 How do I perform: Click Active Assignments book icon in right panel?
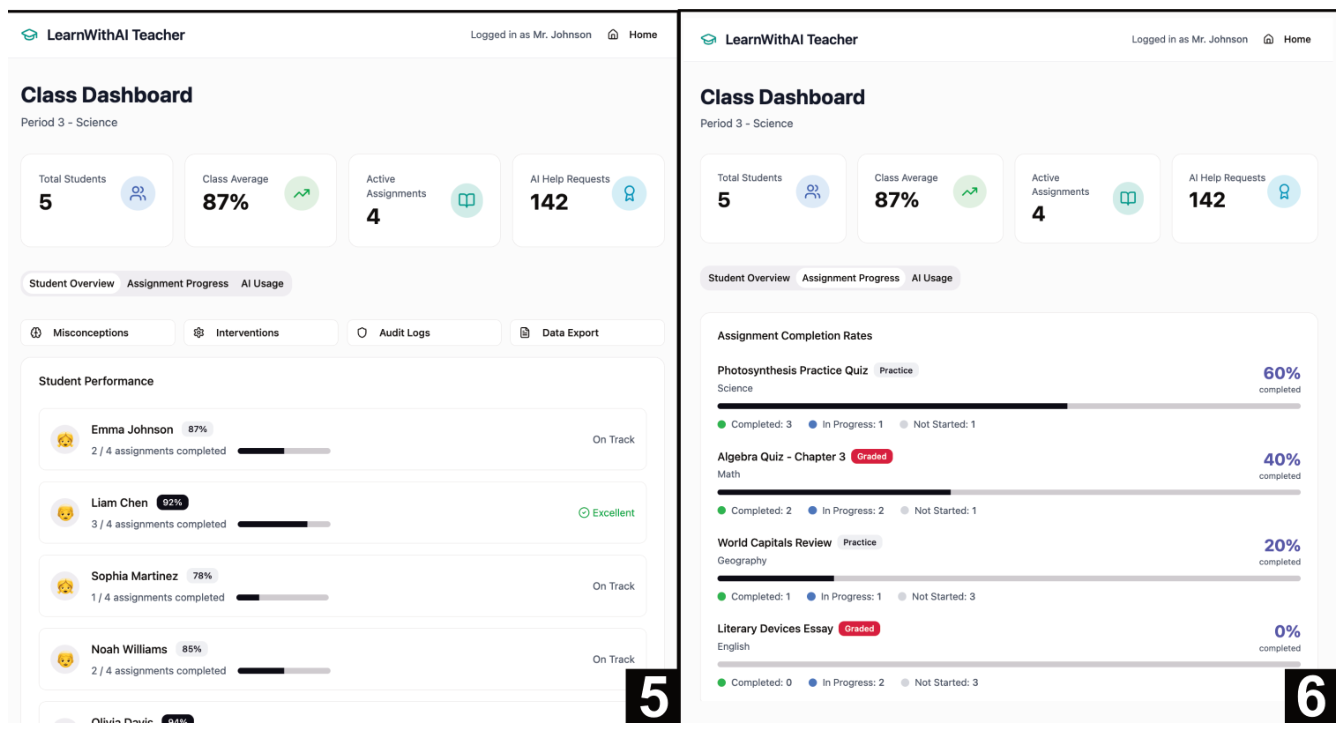tap(1128, 198)
